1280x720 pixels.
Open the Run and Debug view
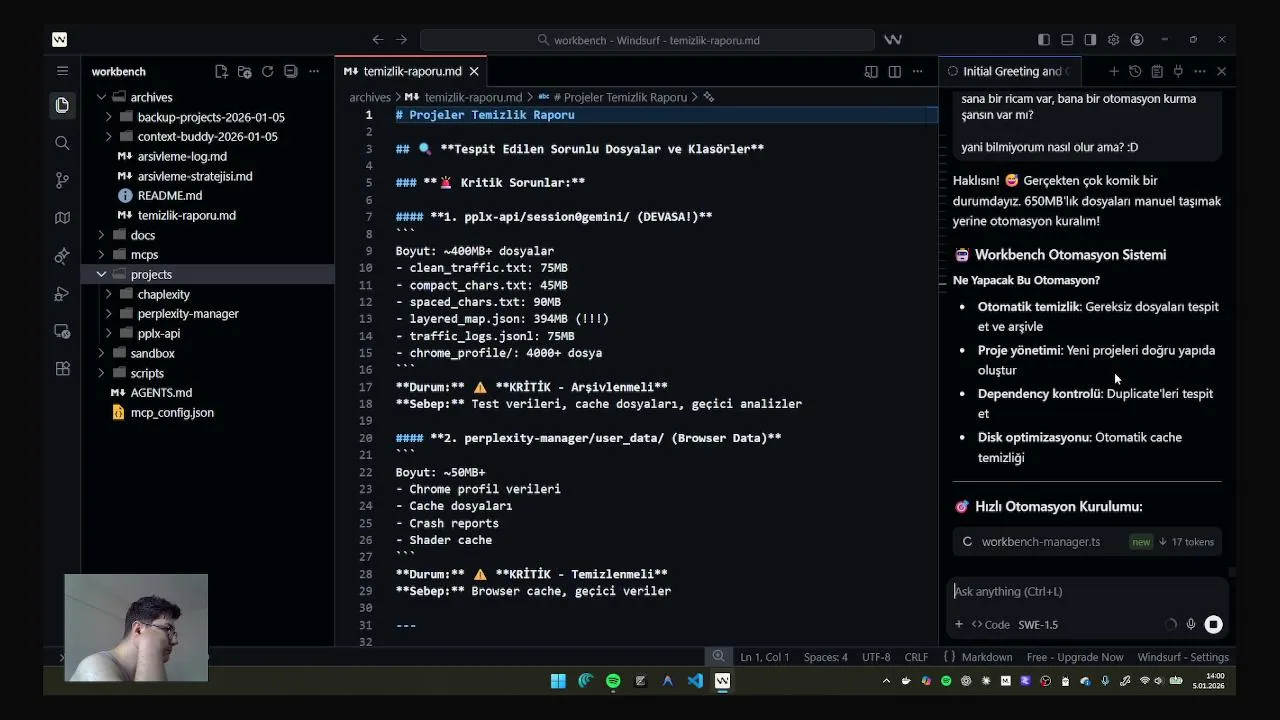[x=62, y=294]
